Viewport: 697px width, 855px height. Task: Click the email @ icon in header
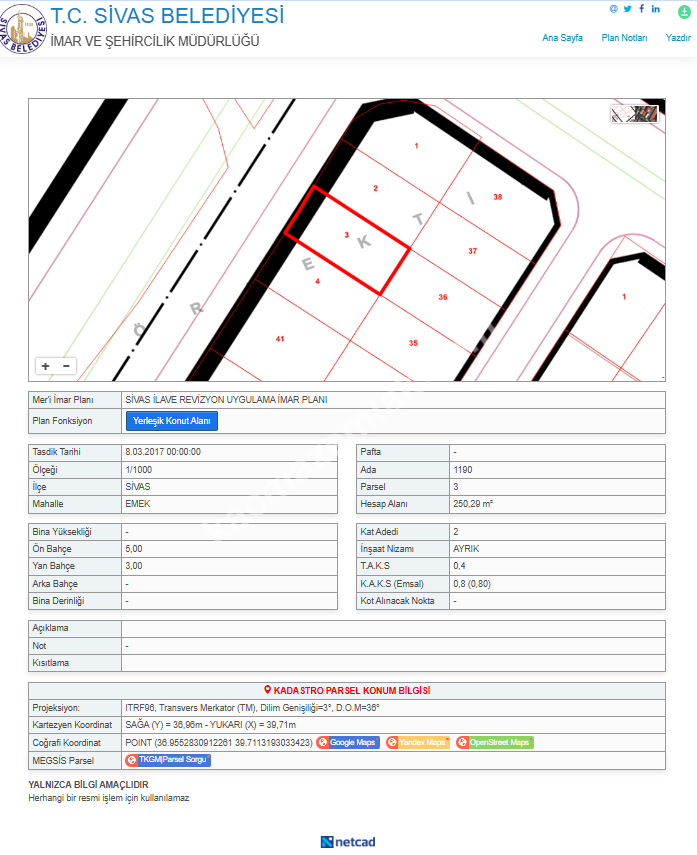(614, 9)
